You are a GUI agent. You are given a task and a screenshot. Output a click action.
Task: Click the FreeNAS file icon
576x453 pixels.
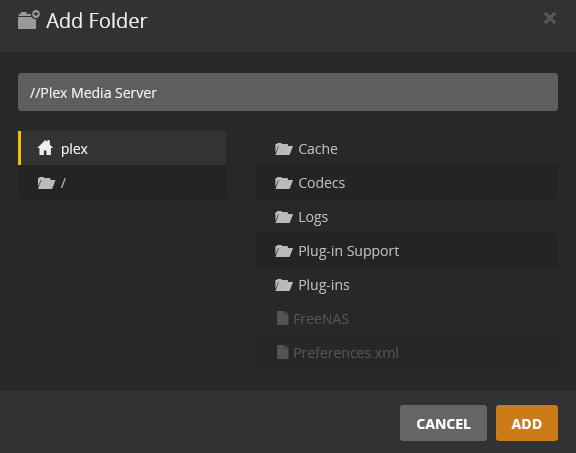coord(282,318)
